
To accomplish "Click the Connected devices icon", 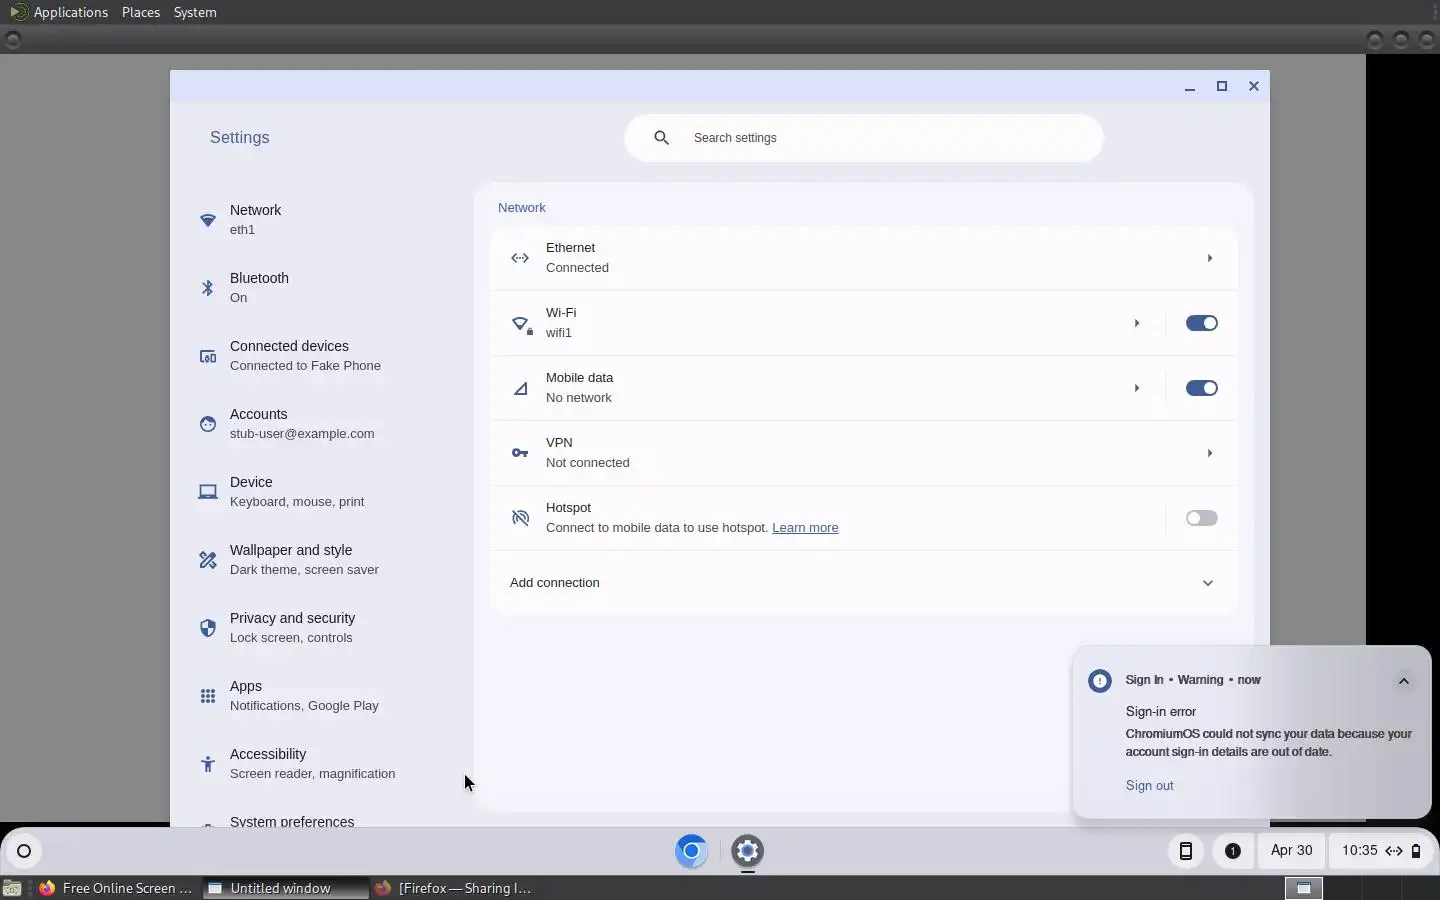I will (x=208, y=356).
